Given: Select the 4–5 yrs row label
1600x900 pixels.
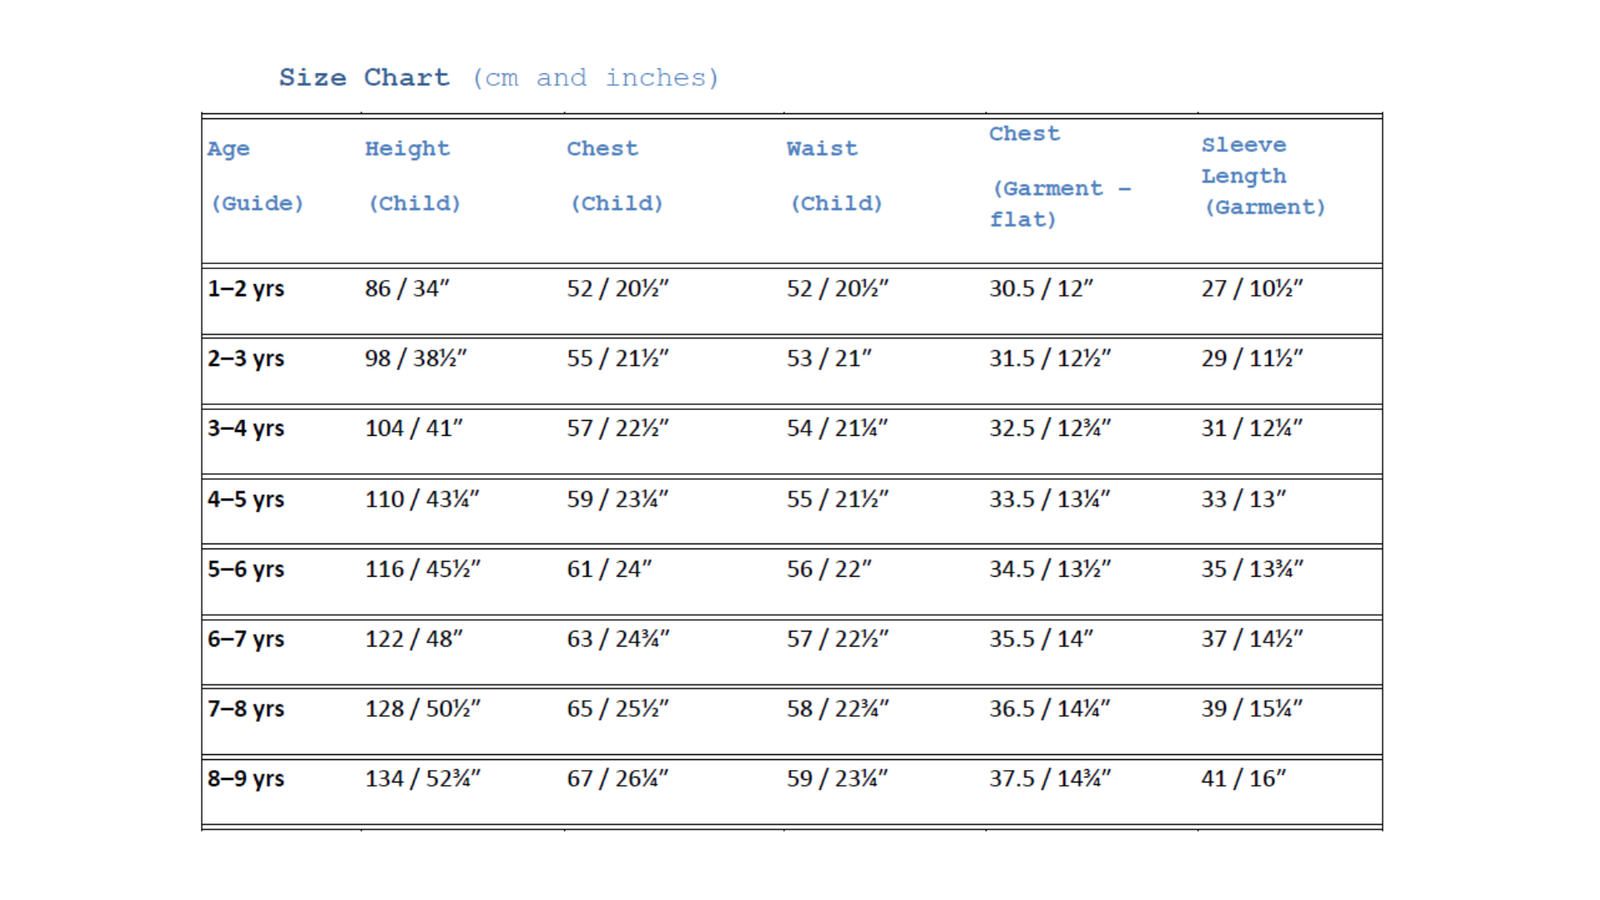Looking at the screenshot, I should [246, 499].
